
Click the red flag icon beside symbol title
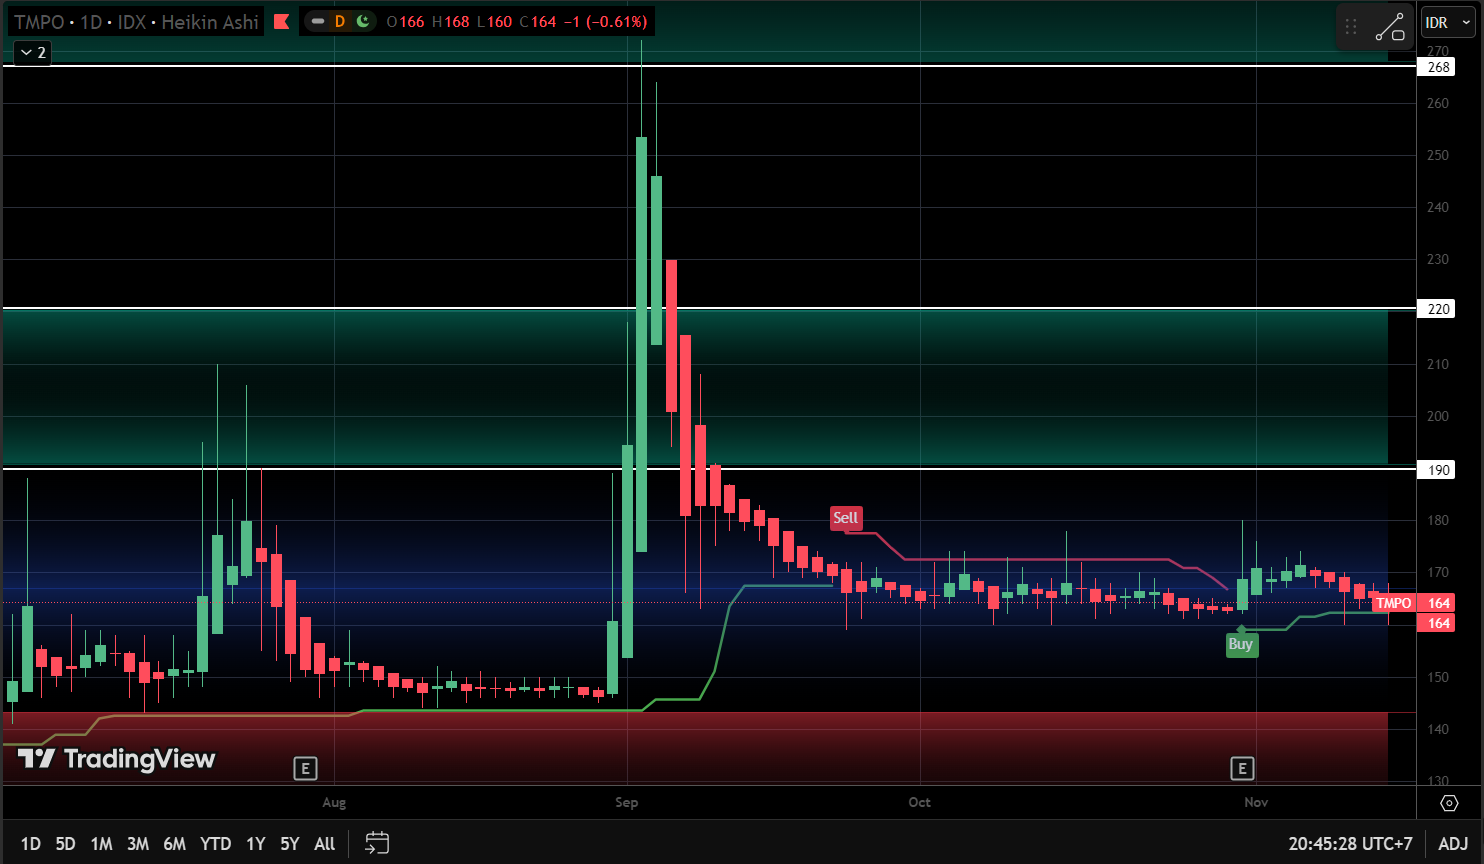tap(281, 22)
